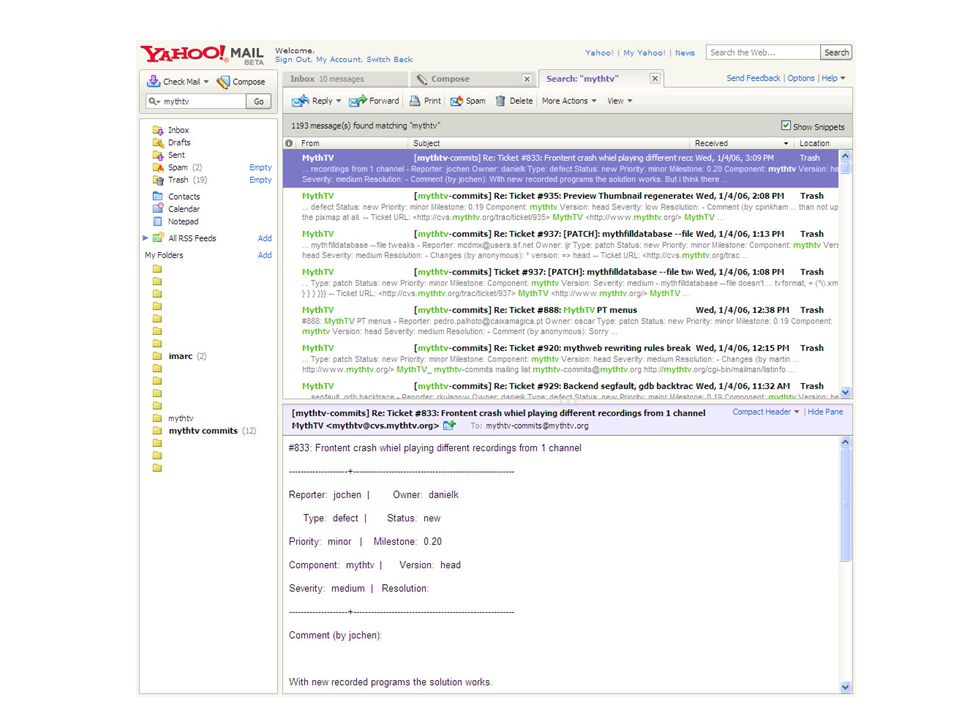Open the My Account link
This screenshot has height=720, width=960.
click(x=339, y=59)
